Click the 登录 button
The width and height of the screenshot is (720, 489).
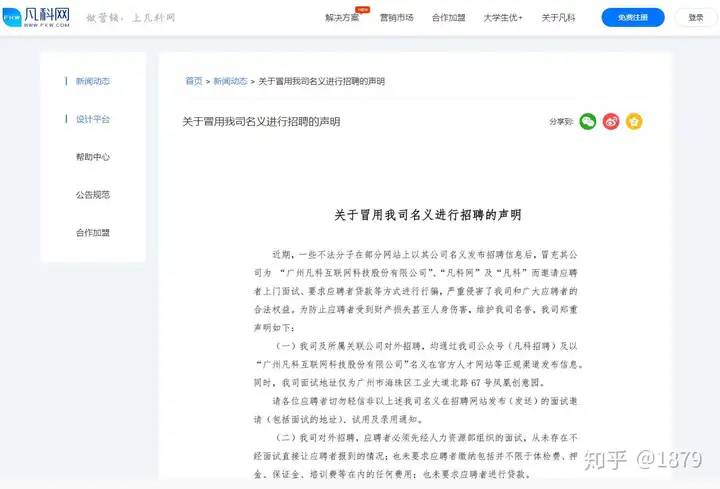[696, 17]
